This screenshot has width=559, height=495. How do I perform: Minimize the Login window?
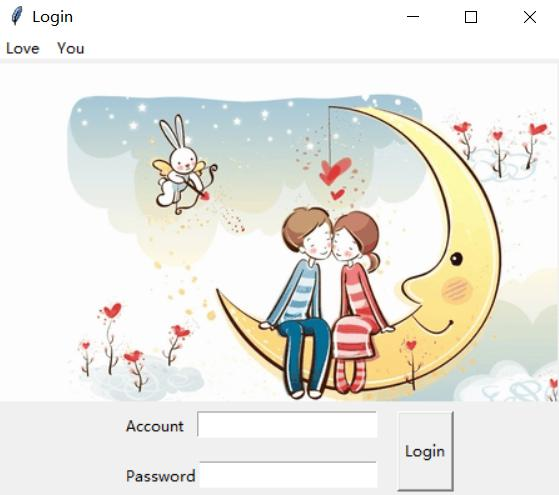413,16
